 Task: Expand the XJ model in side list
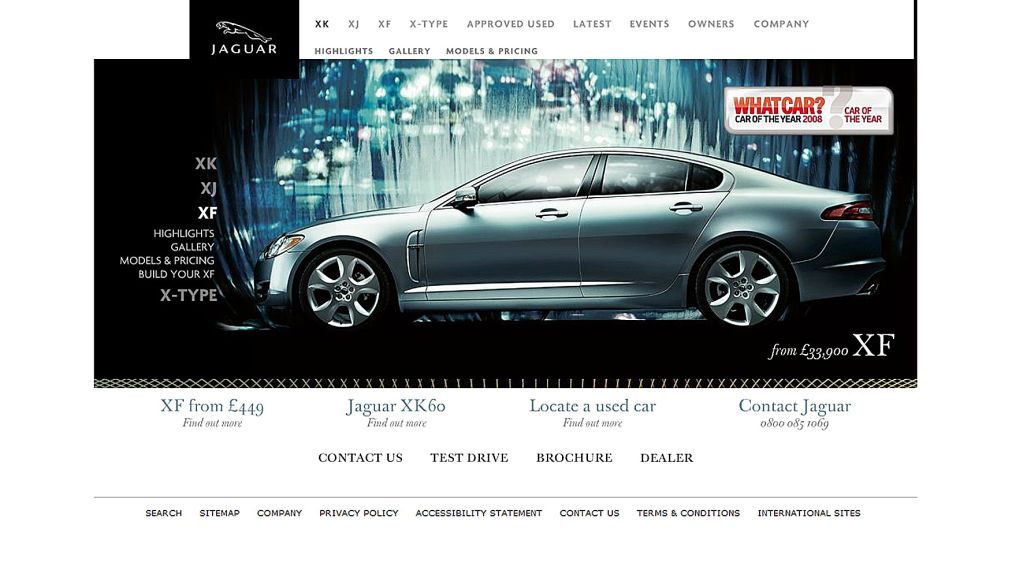[208, 188]
